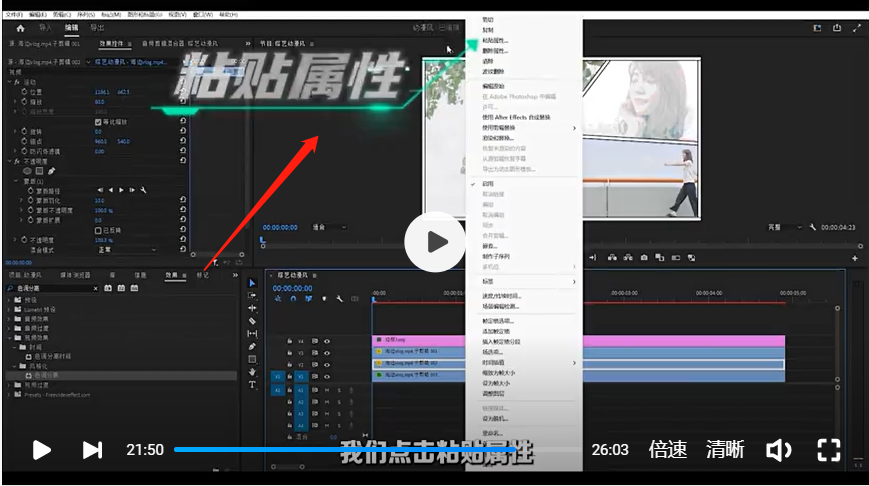
Task: Toggle the 已反转 inverted mask checkbox
Action: pyautogui.click(x=98, y=231)
